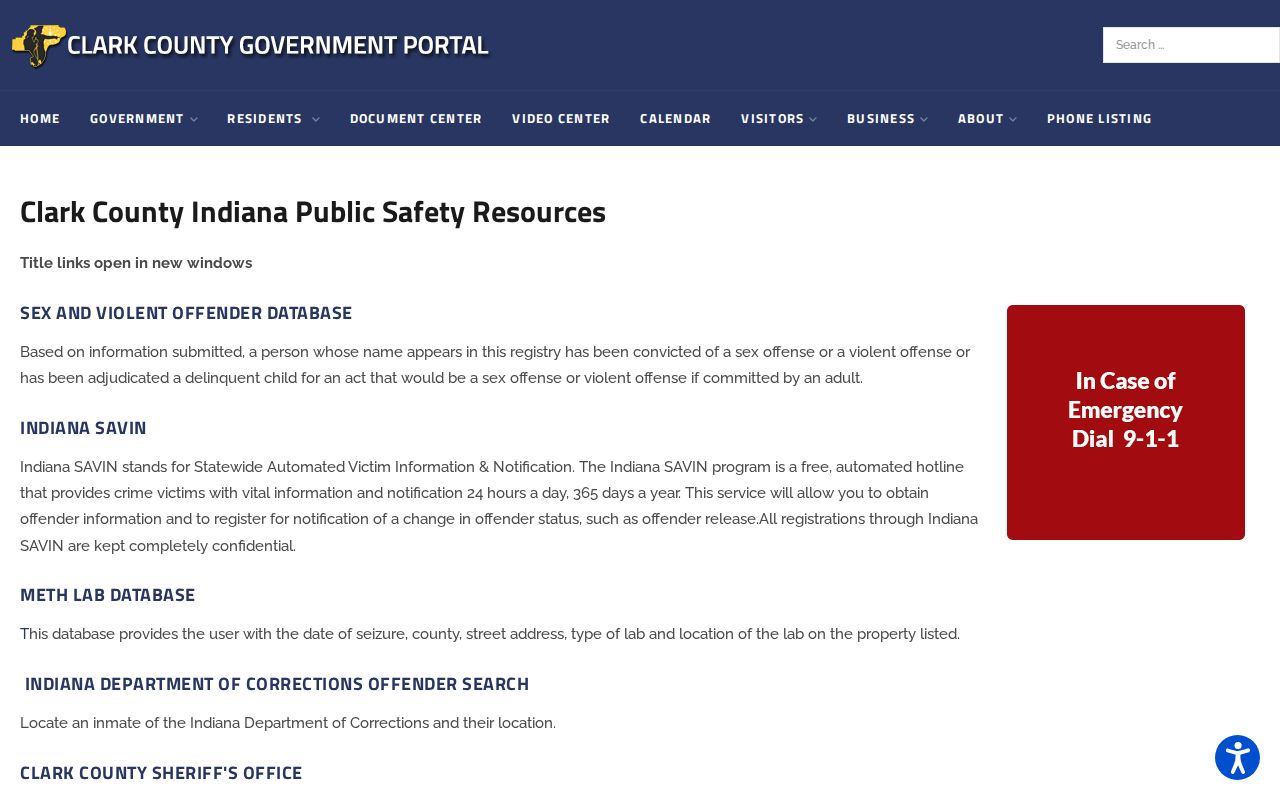Open the Document Center menu item
Viewport: 1280px width, 800px height.
416,119
